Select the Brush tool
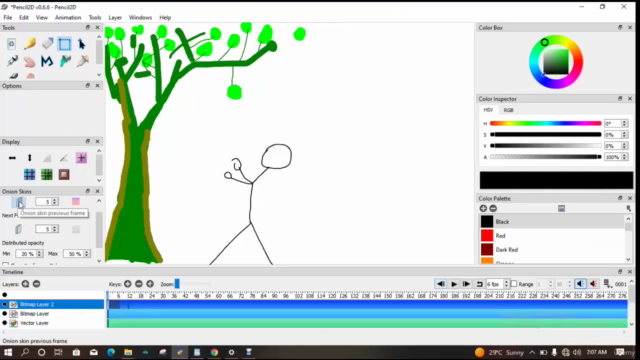This screenshot has height=360, width=640. point(13,76)
